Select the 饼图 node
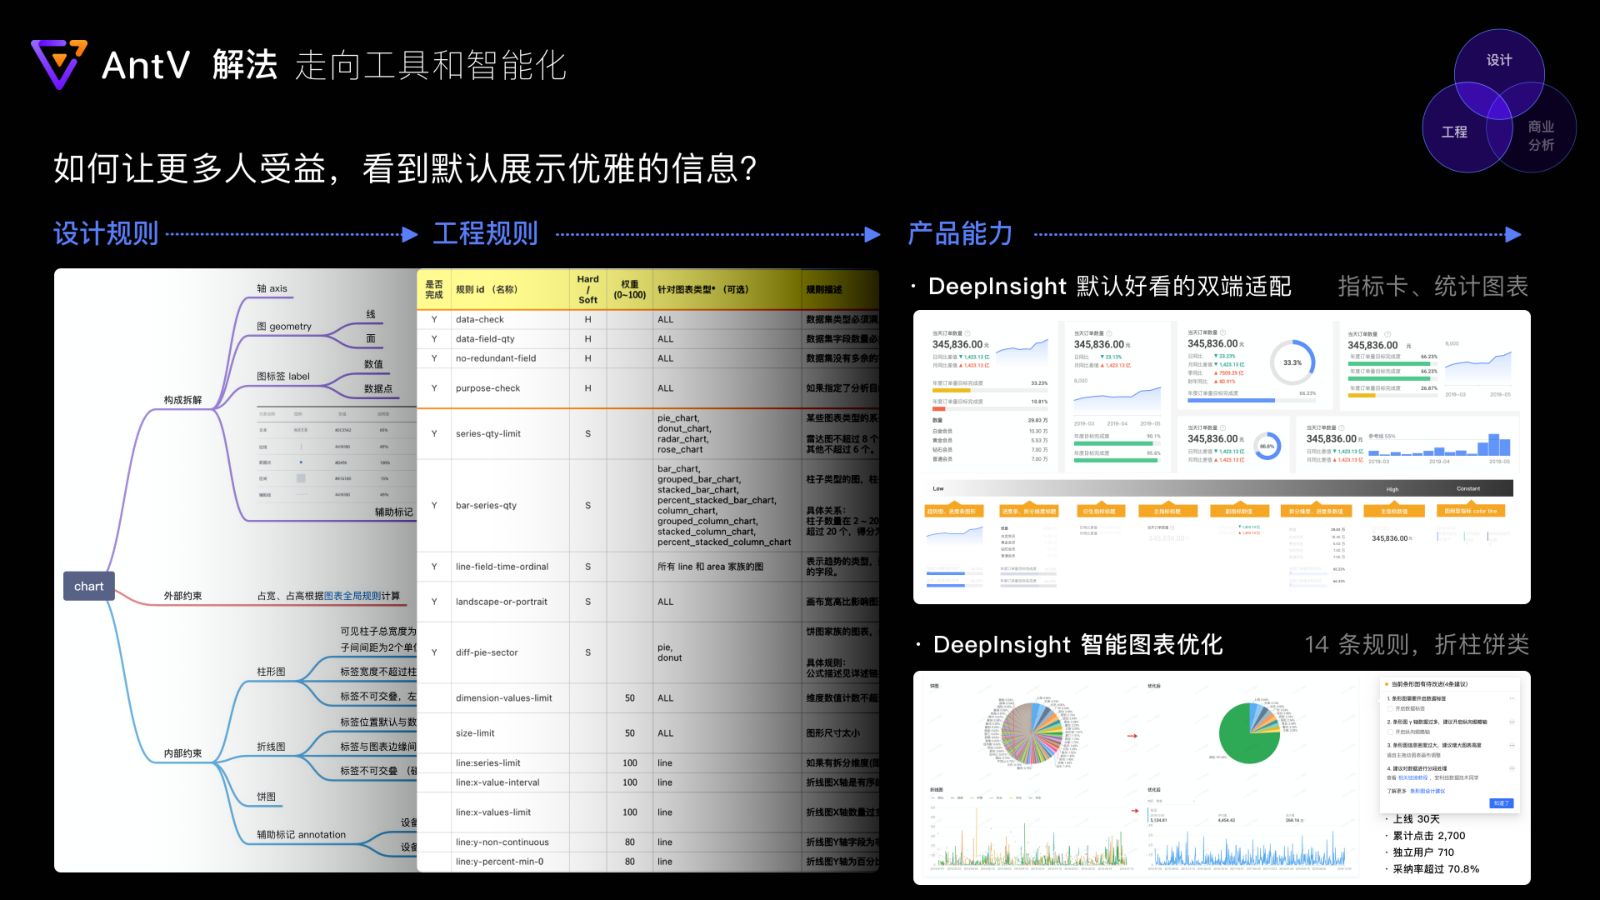Image resolution: width=1600 pixels, height=900 pixels. point(266,797)
